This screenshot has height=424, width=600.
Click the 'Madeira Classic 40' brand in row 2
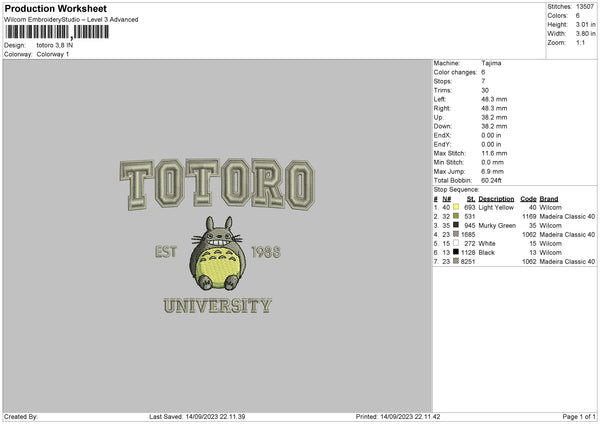coord(567,217)
